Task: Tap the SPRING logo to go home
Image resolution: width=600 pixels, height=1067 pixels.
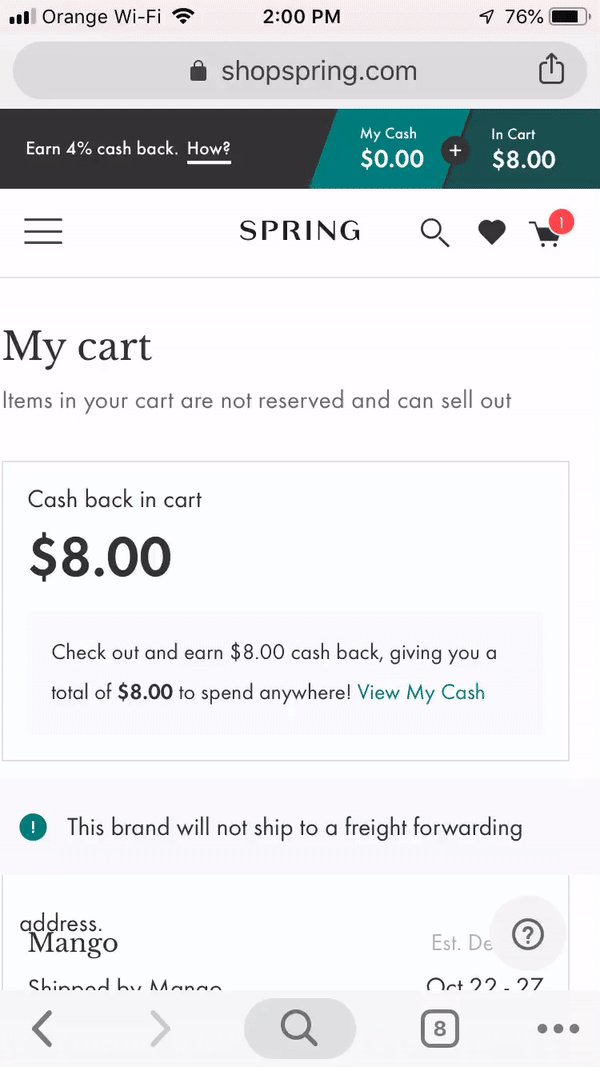Action: click(299, 231)
